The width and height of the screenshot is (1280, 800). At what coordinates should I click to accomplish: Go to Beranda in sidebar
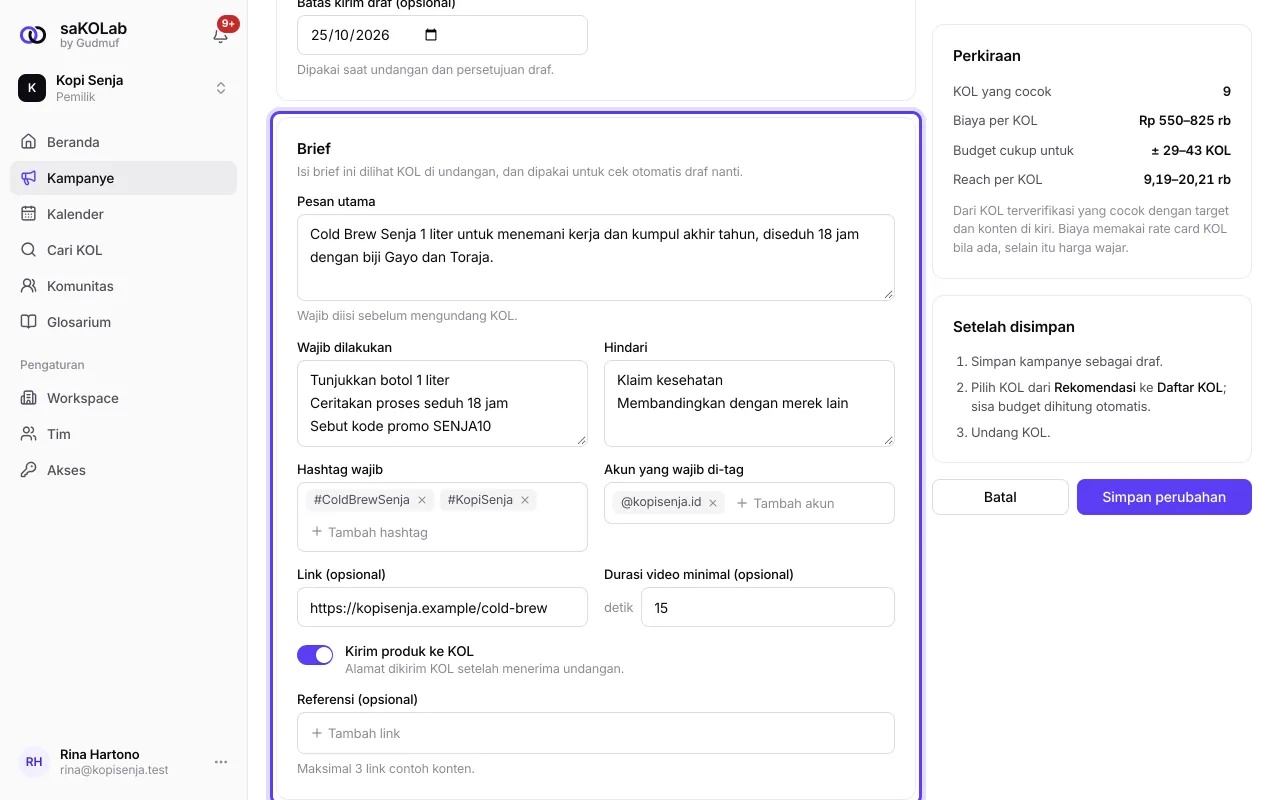[x=124, y=142]
